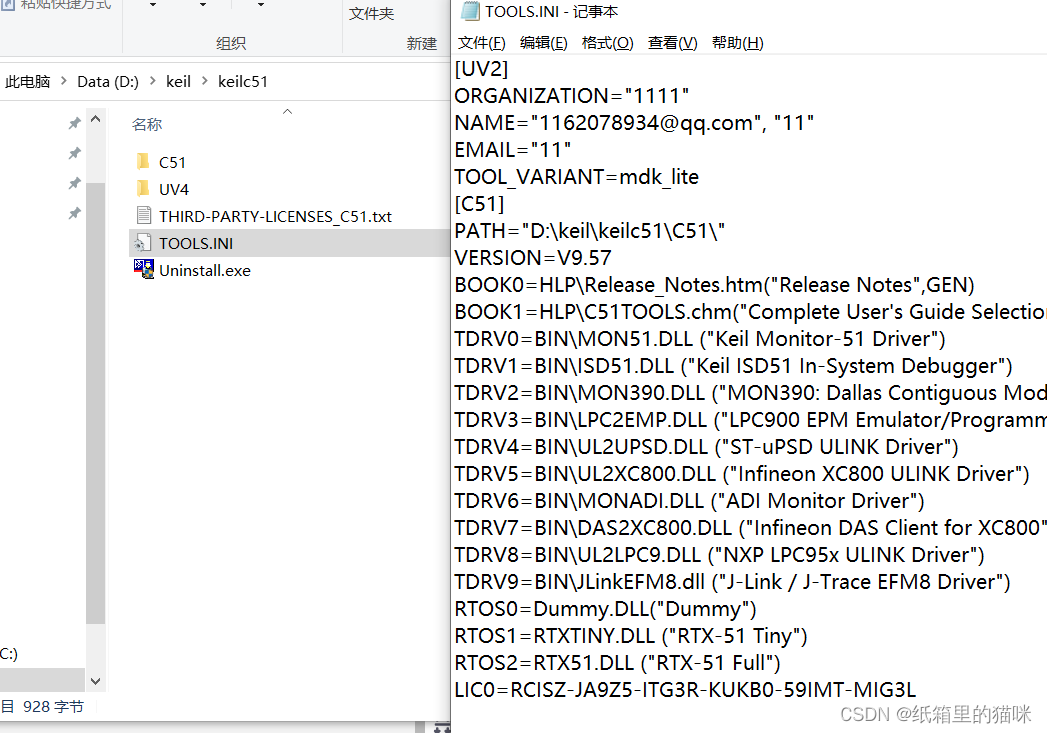Open Notepad 查看(V) menu
The width and height of the screenshot is (1047, 733).
[672, 43]
